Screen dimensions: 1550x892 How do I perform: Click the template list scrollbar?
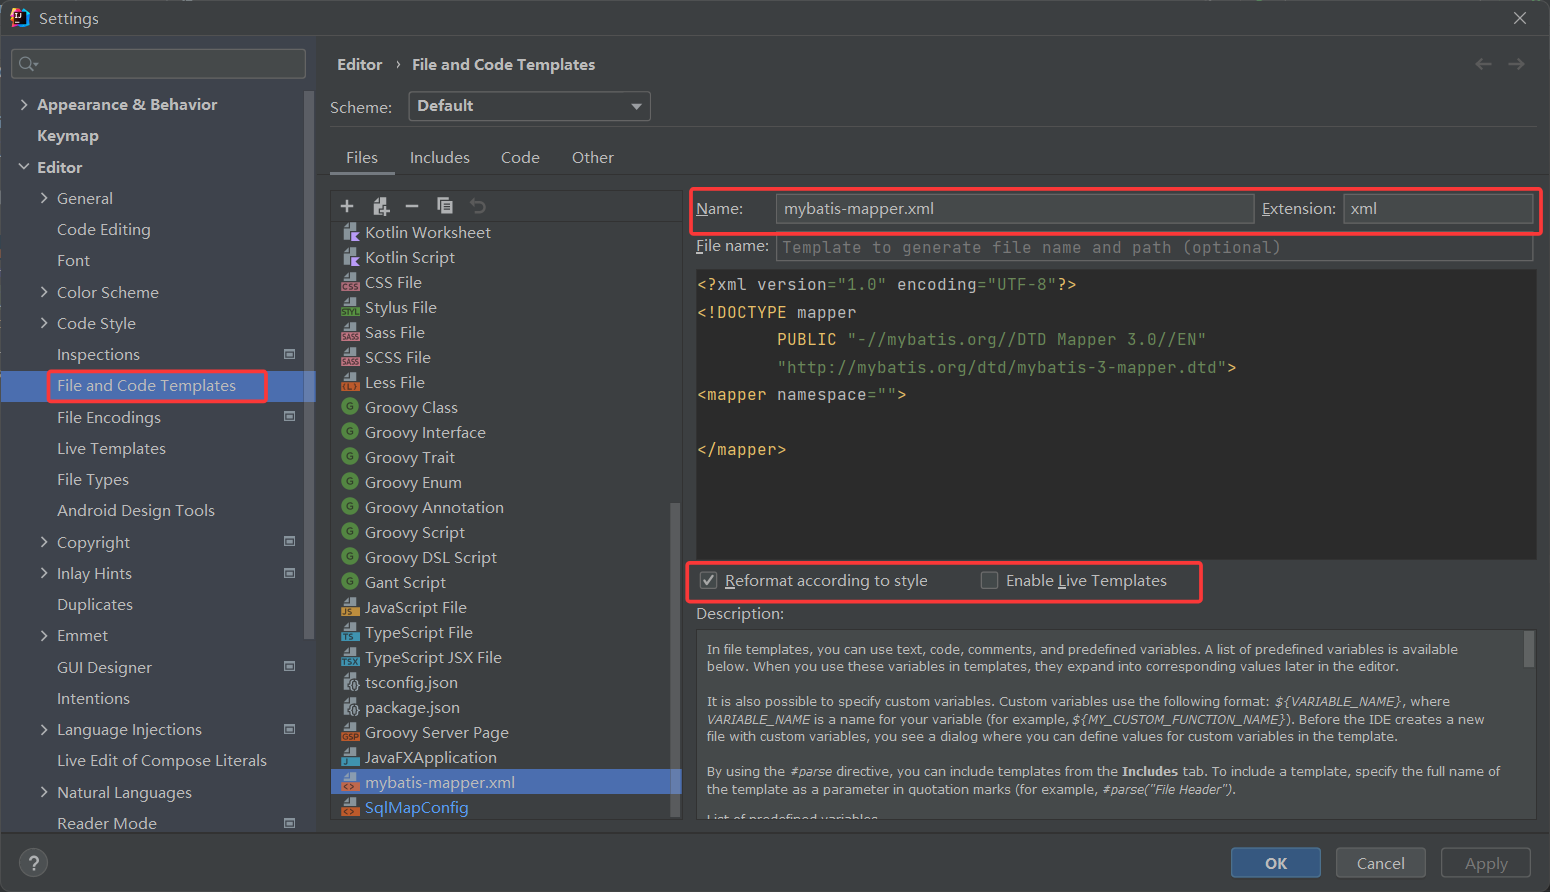click(x=675, y=658)
